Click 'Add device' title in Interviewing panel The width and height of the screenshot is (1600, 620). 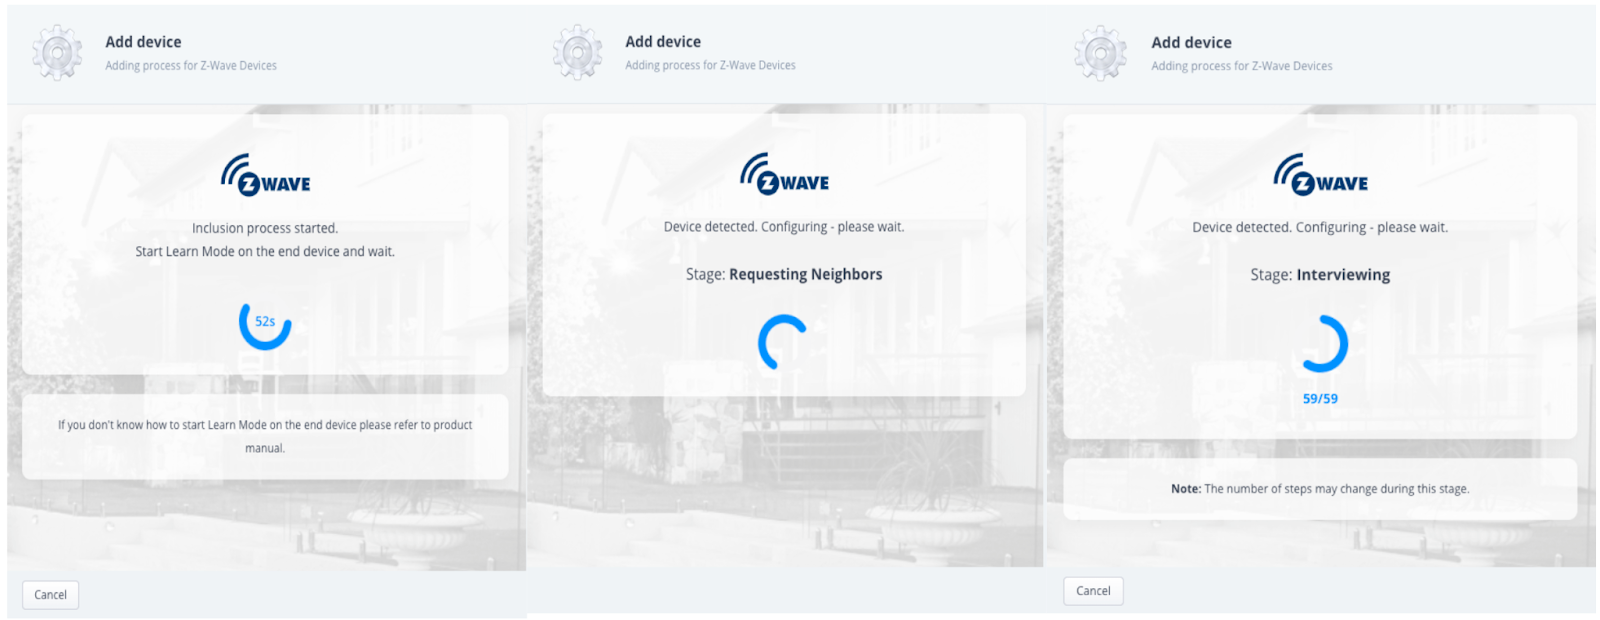coord(1191,43)
